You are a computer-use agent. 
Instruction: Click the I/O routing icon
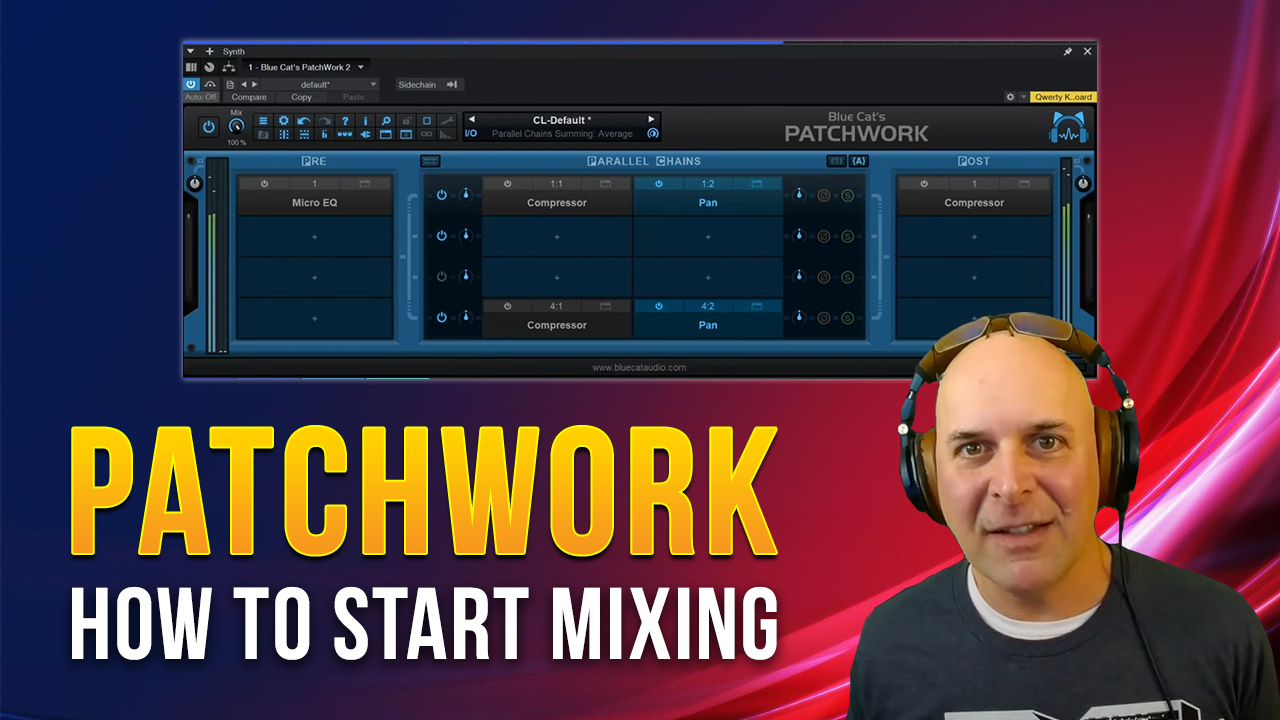tap(471, 134)
